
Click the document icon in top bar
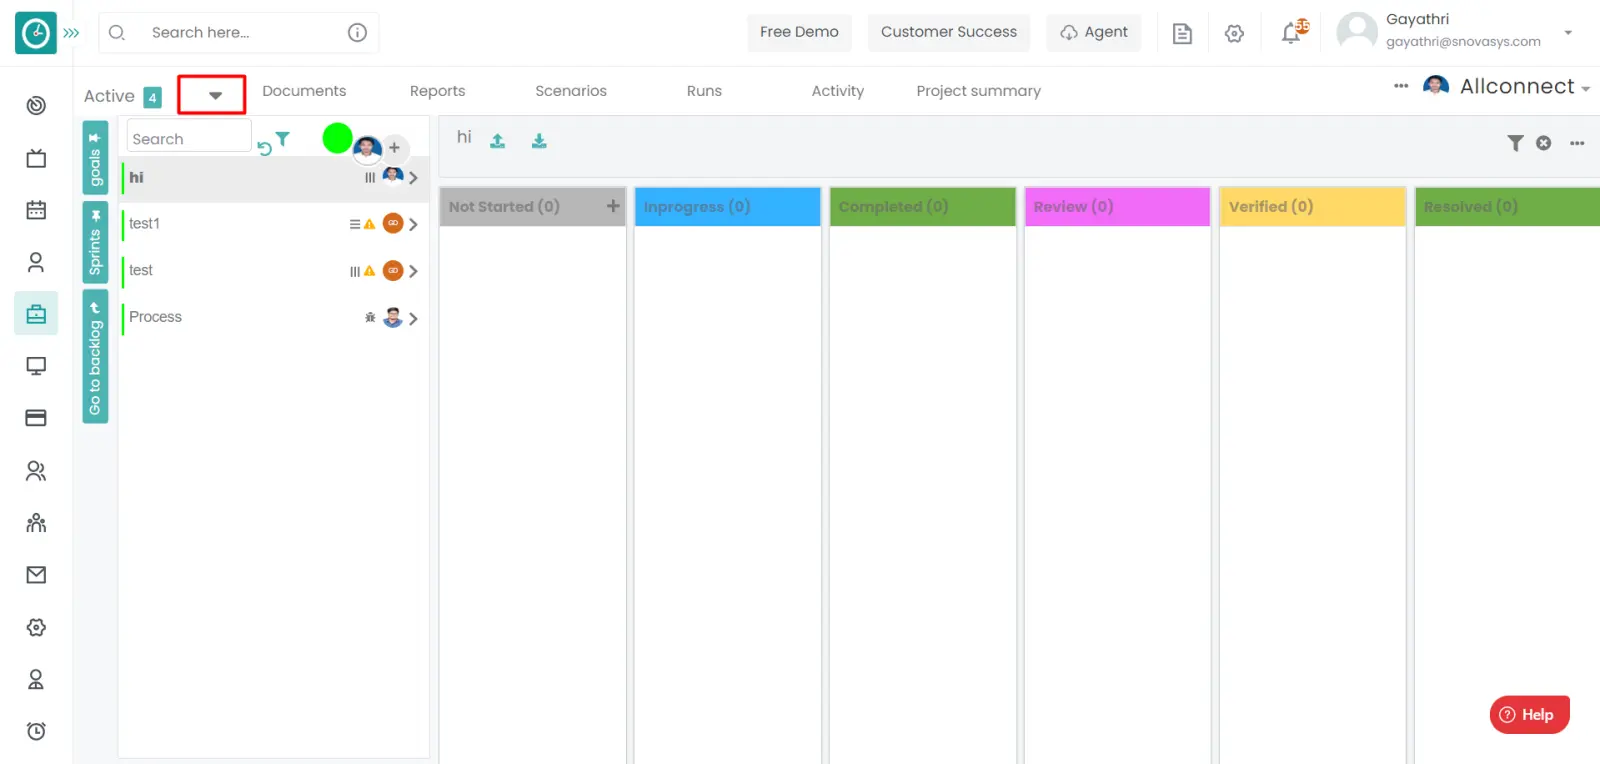[1182, 33]
